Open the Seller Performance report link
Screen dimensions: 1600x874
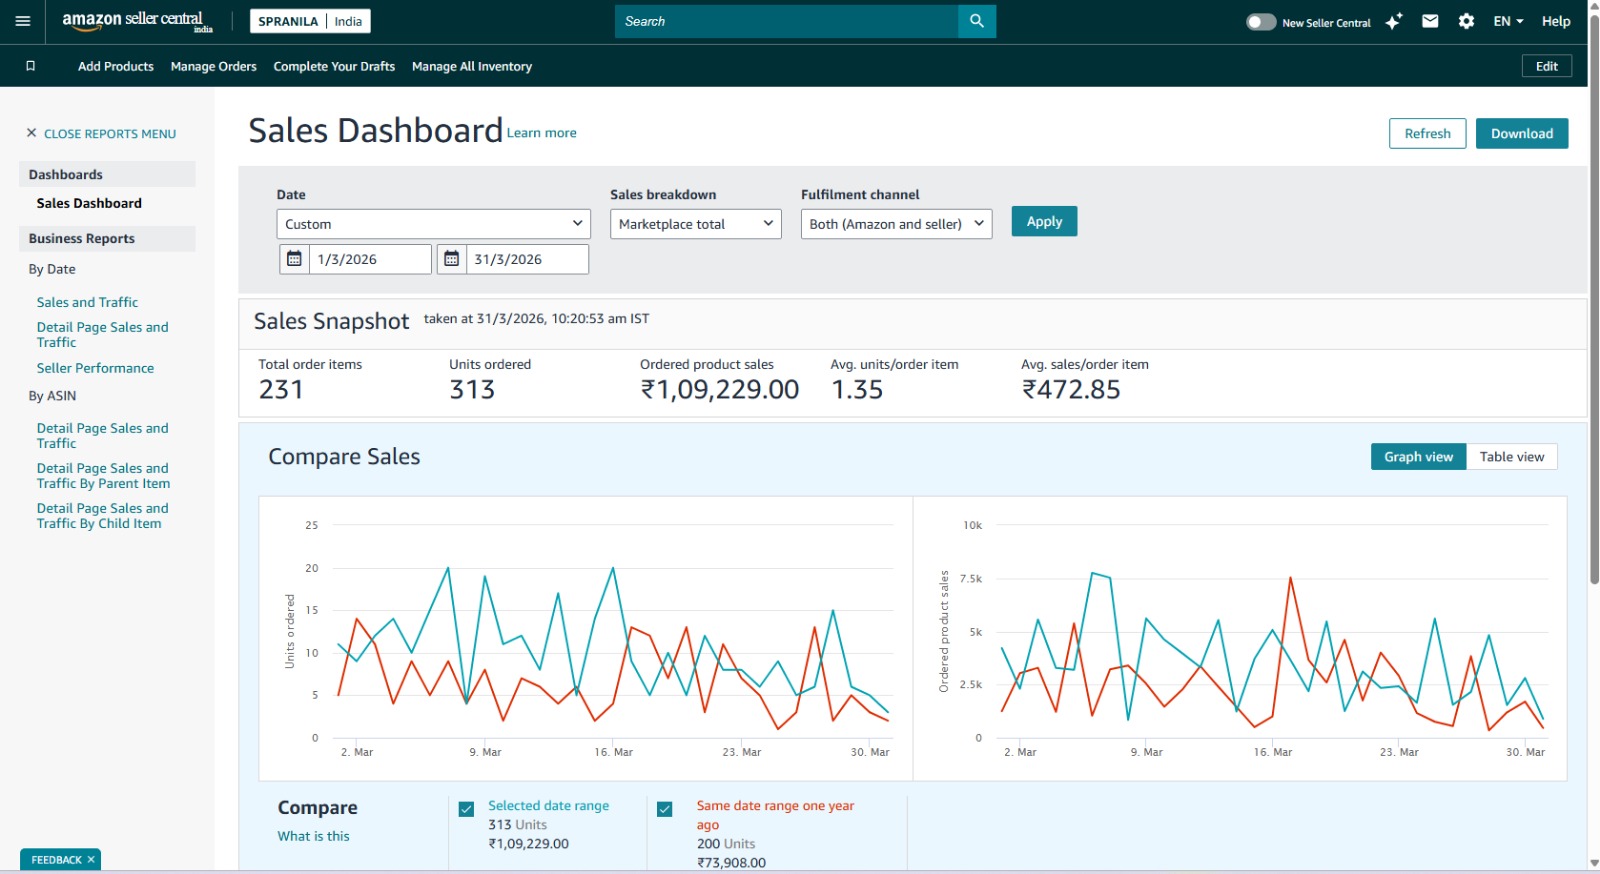pos(95,368)
